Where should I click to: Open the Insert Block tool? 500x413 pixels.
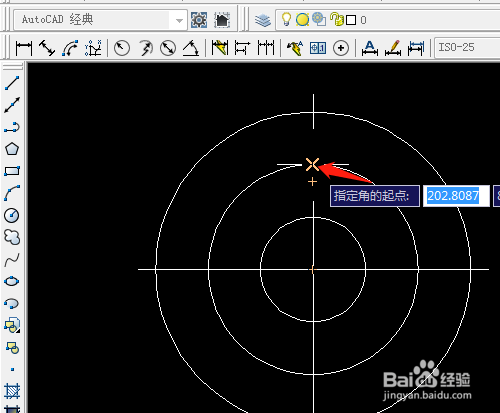pyautogui.click(x=12, y=325)
